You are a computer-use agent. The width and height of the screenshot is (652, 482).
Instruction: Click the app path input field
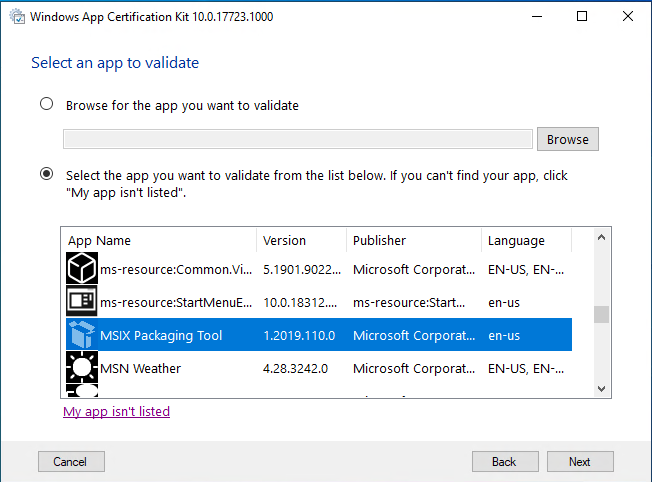[298, 139]
